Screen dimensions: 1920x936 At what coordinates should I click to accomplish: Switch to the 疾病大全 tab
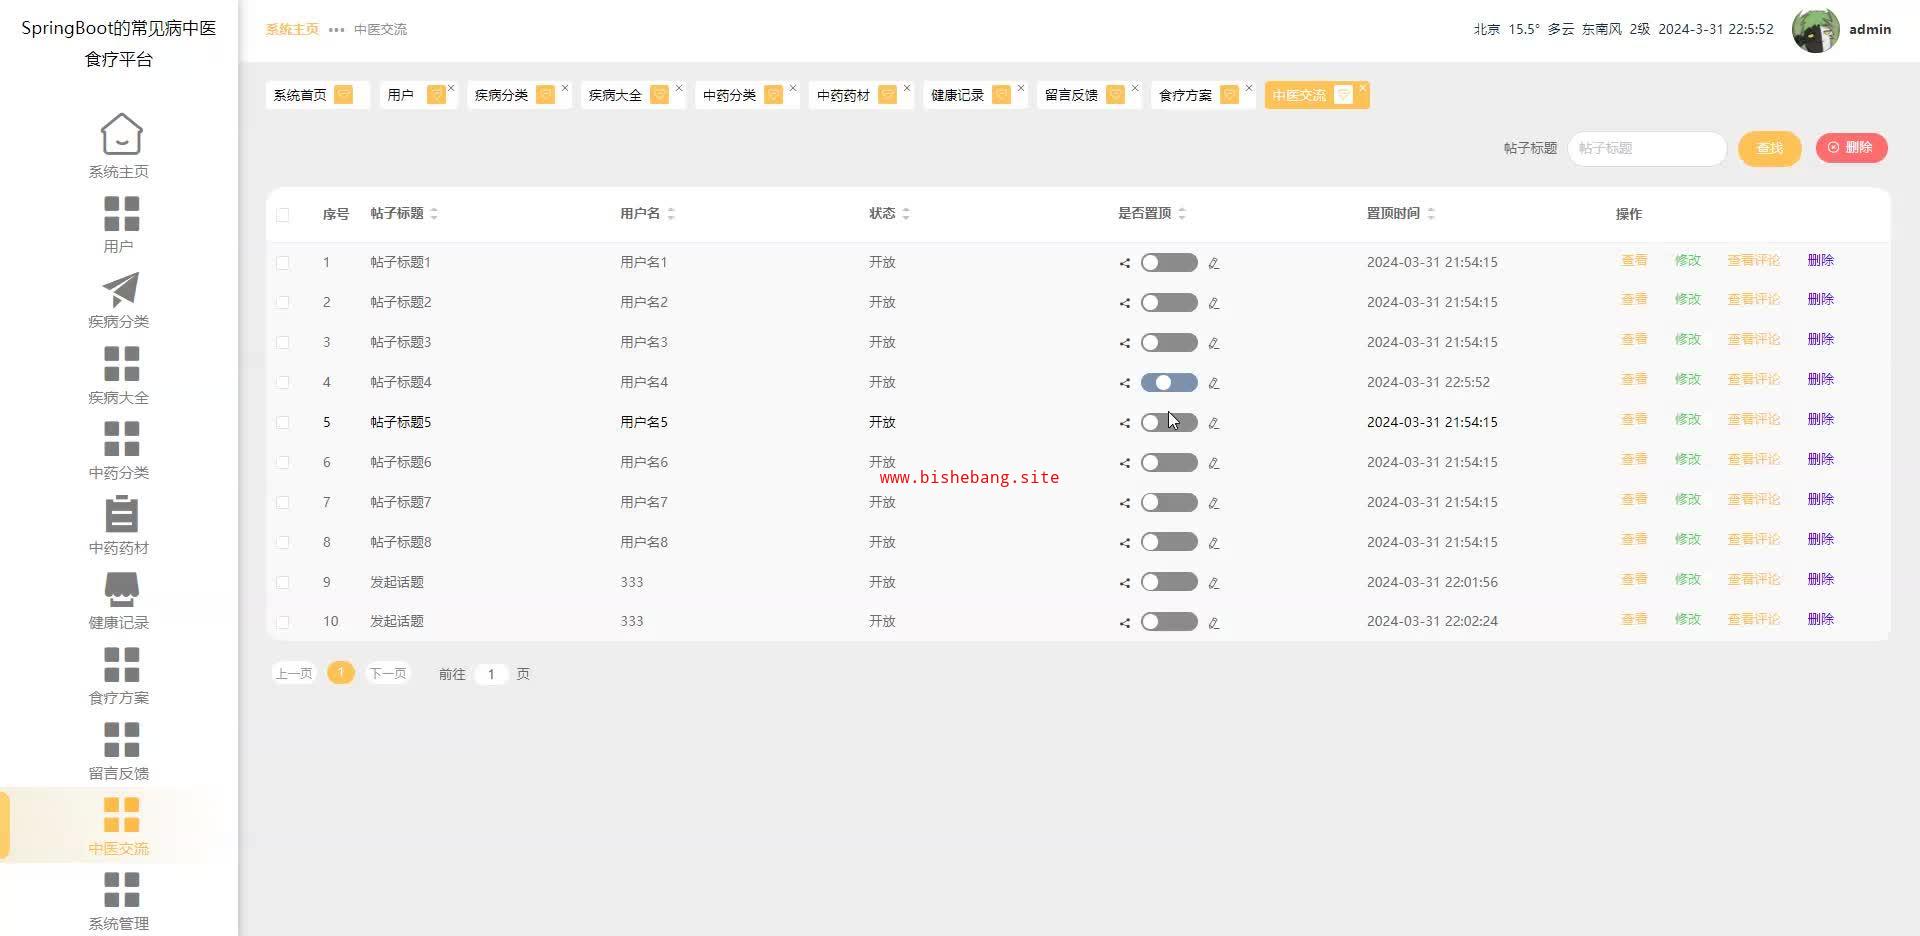pos(615,95)
